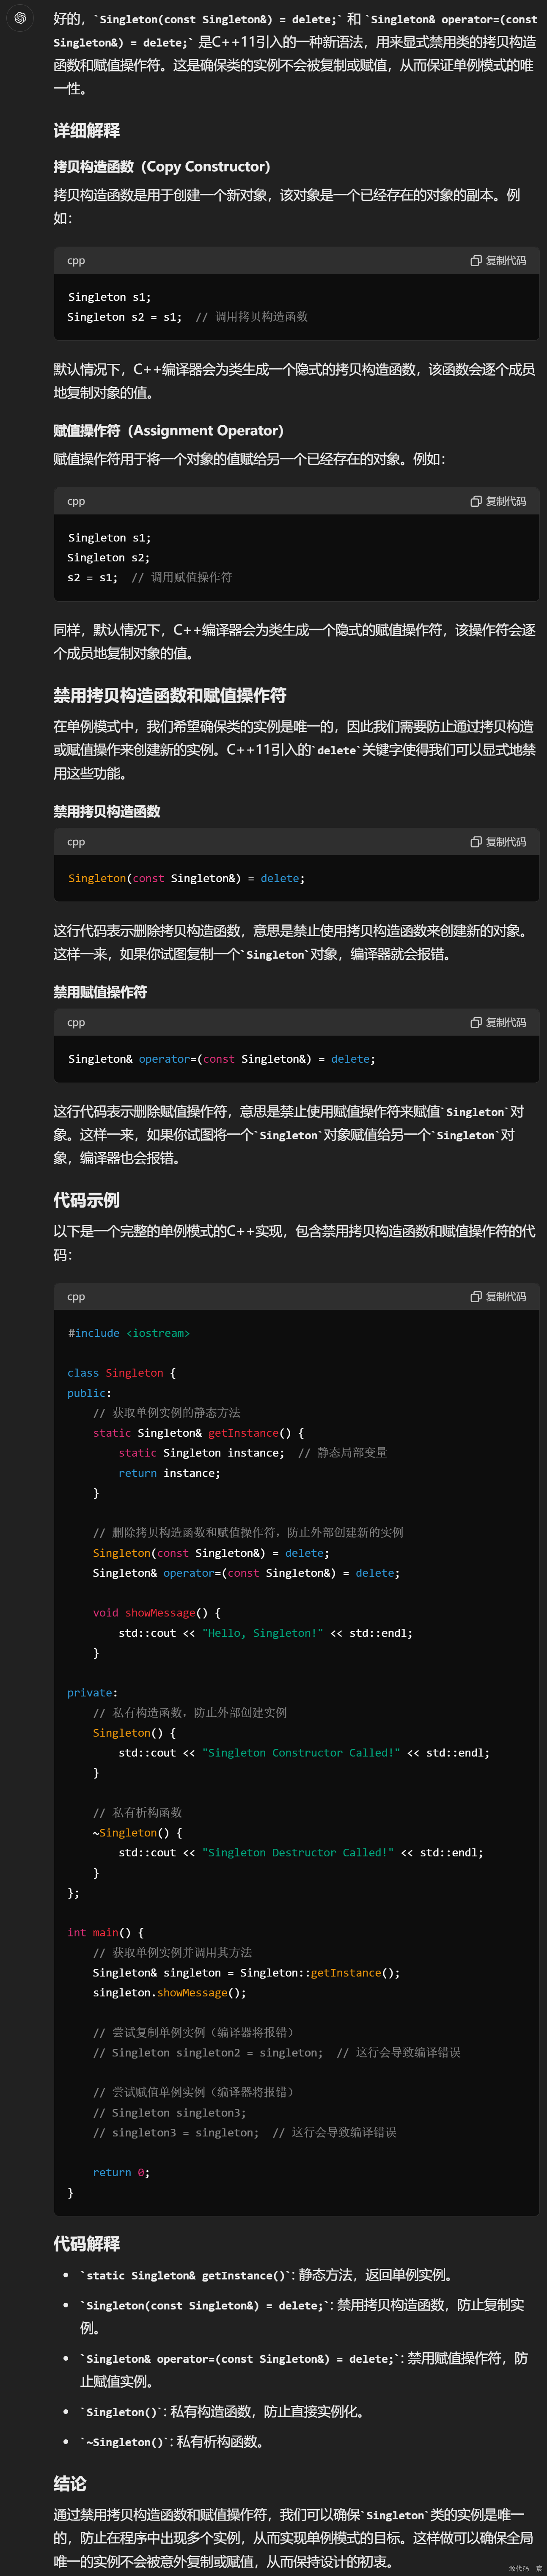Click the 禁用拷贝构造函数和赋值操作符 heading

point(170,695)
